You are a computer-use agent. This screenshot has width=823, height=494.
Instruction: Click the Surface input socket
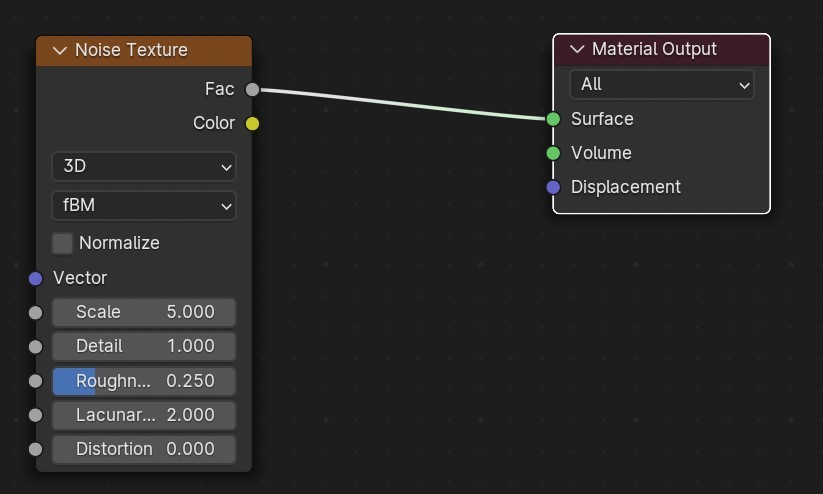tap(553, 119)
